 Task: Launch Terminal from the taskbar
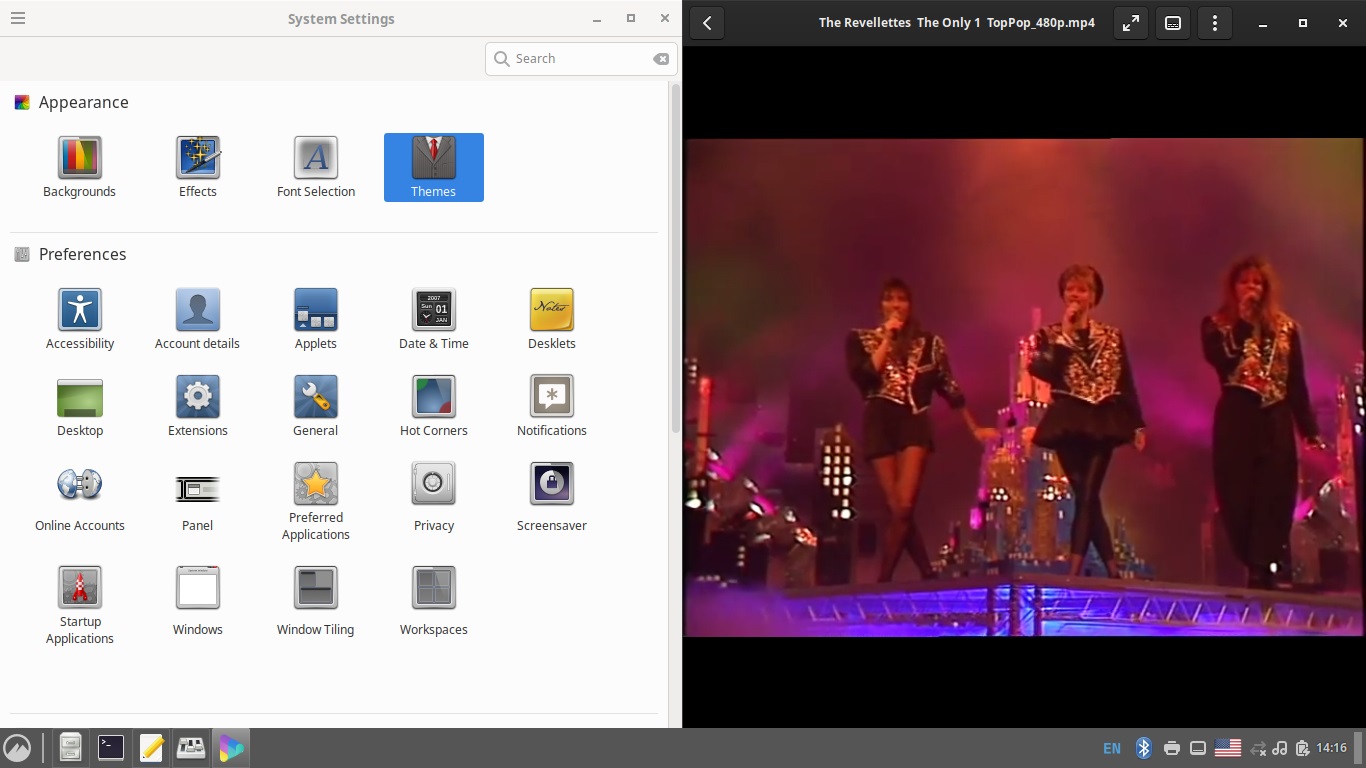point(111,748)
